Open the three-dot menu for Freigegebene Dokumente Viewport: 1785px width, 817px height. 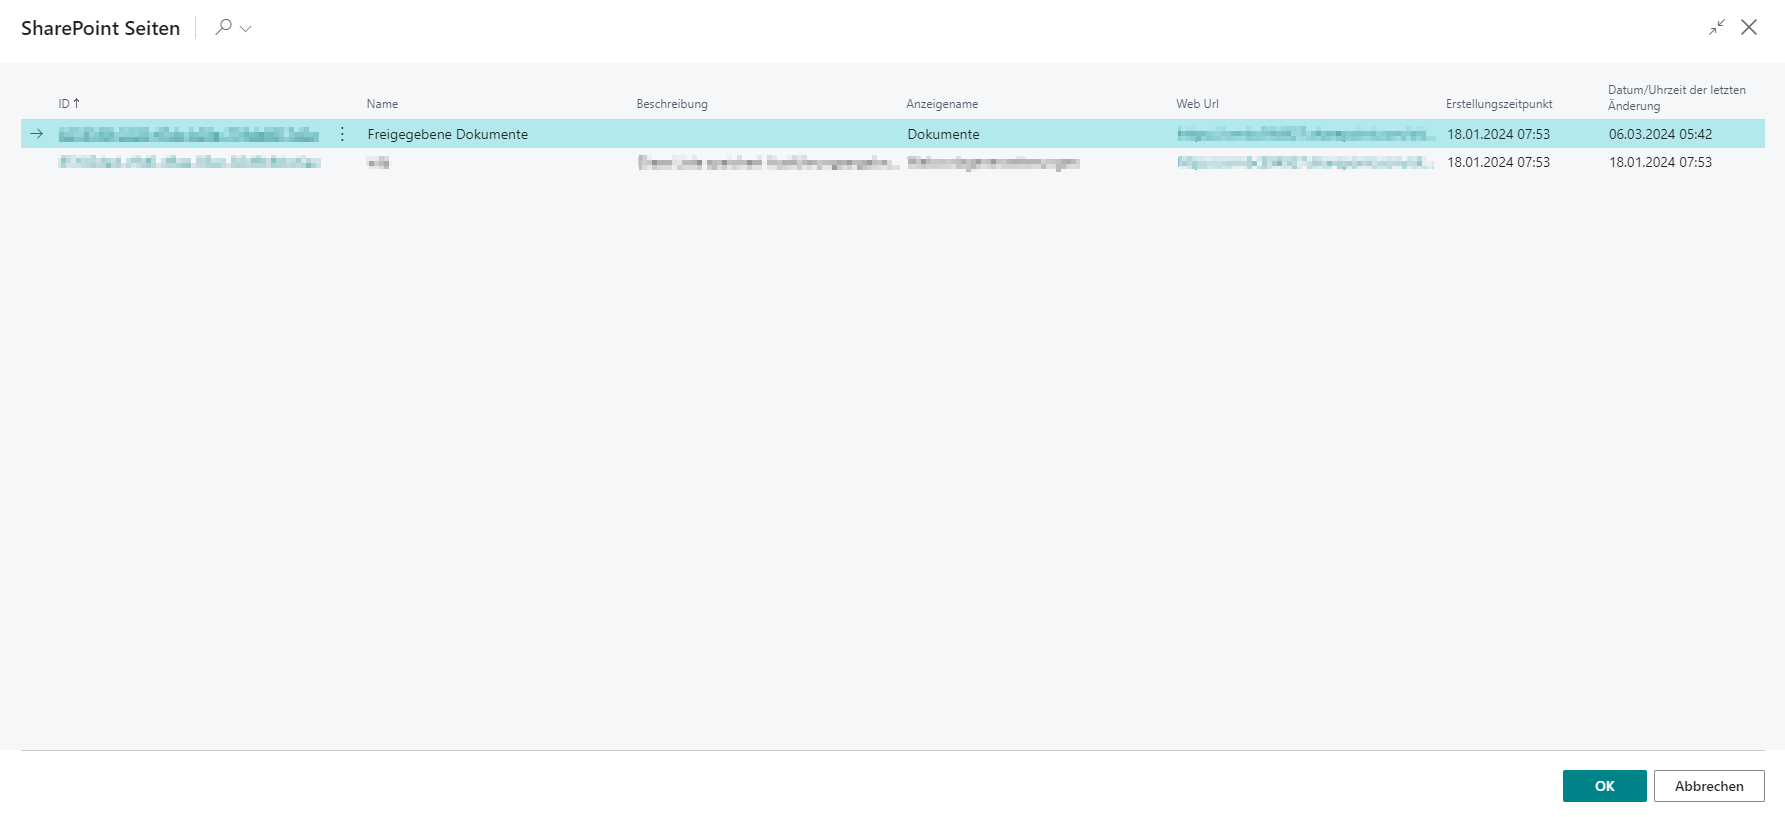tap(342, 134)
